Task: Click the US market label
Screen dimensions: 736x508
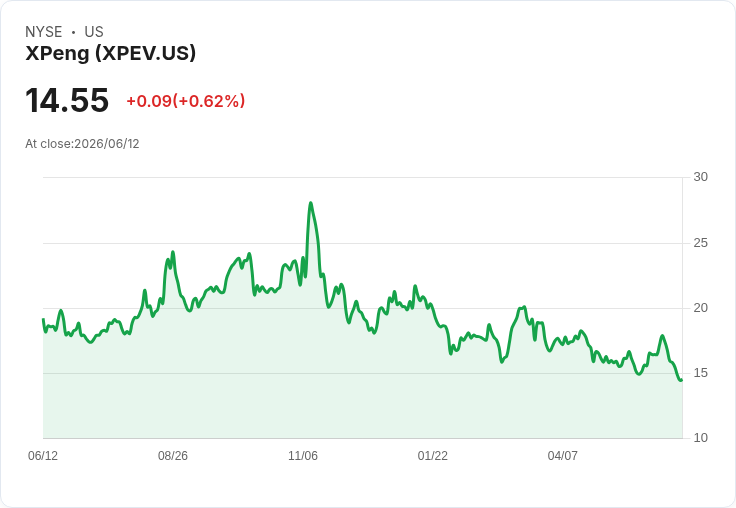Action: tap(94, 32)
